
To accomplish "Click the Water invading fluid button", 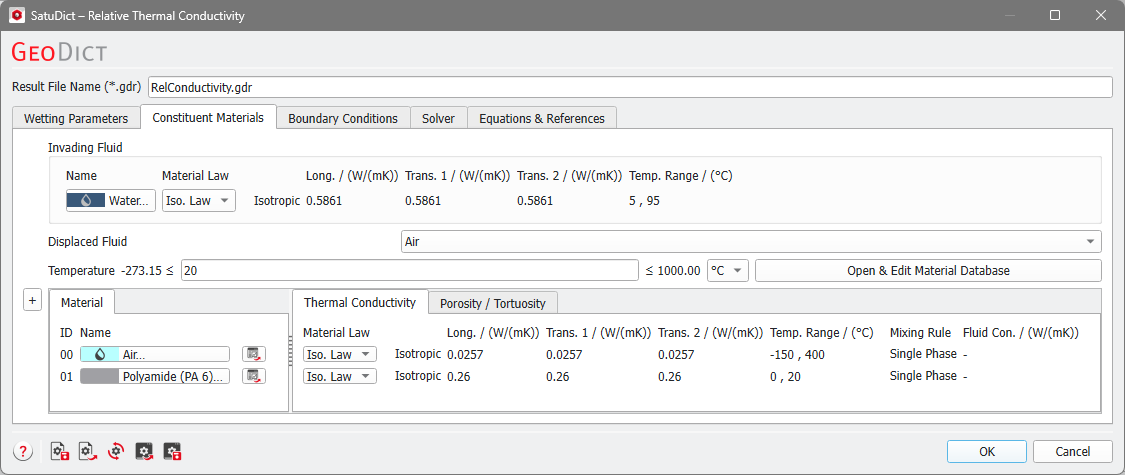I will [x=110, y=201].
